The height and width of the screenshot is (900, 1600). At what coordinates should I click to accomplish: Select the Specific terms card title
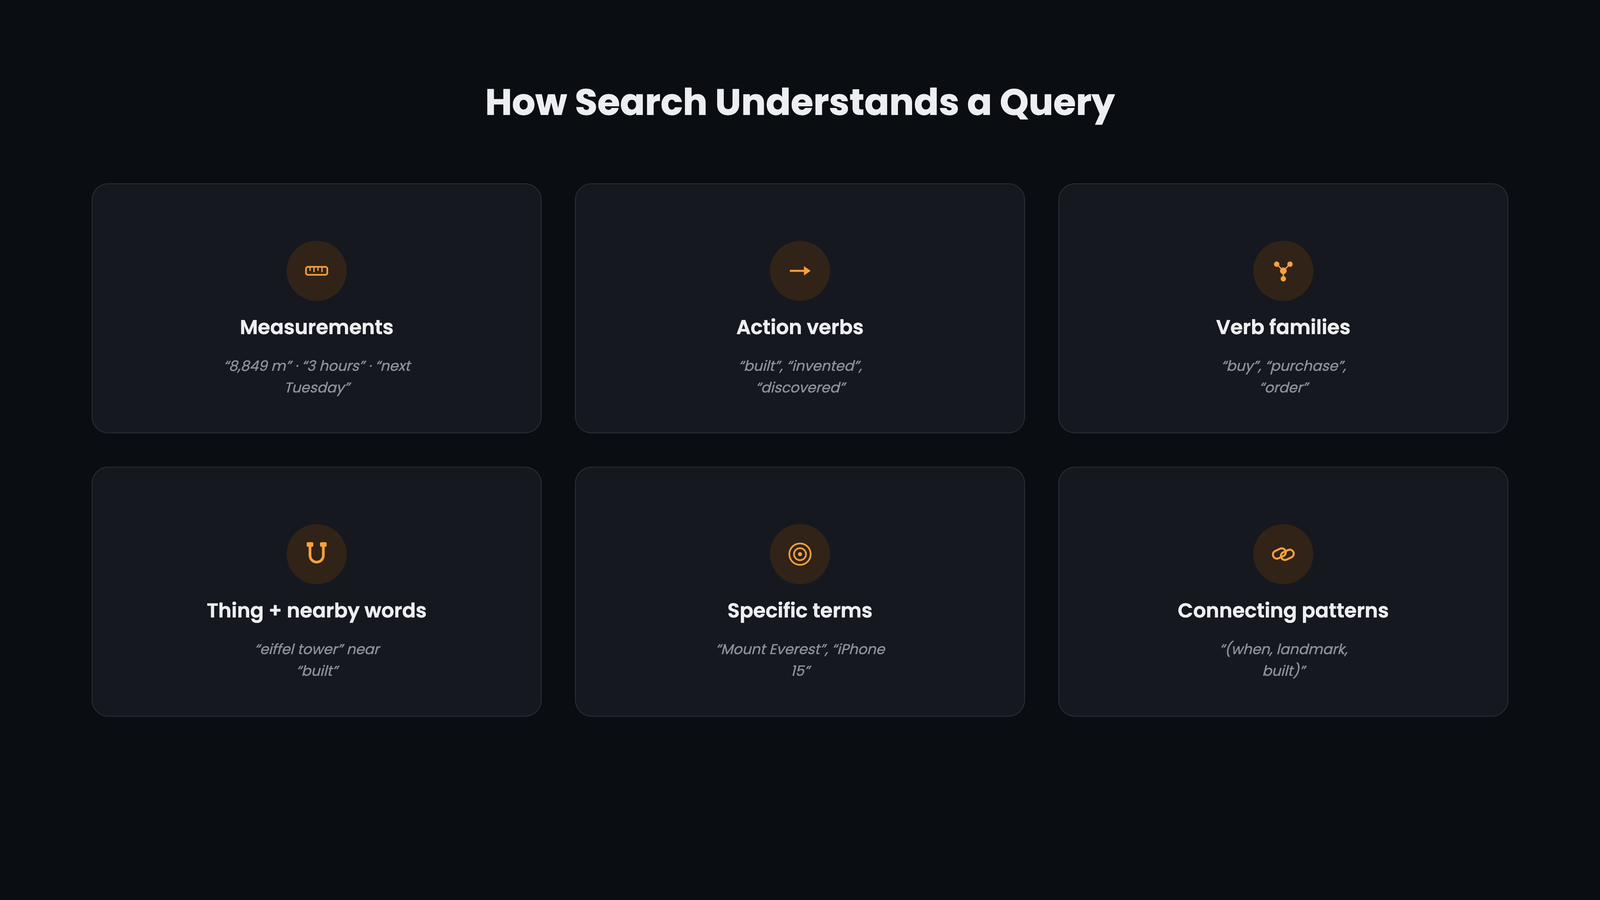pos(800,611)
